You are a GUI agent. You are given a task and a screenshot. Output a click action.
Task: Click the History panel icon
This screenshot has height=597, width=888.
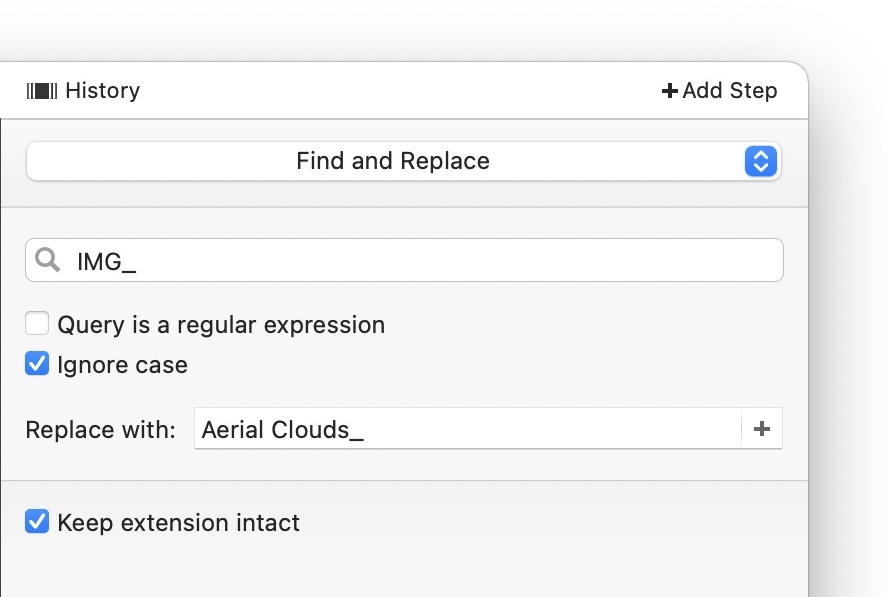pyautogui.click(x=42, y=91)
